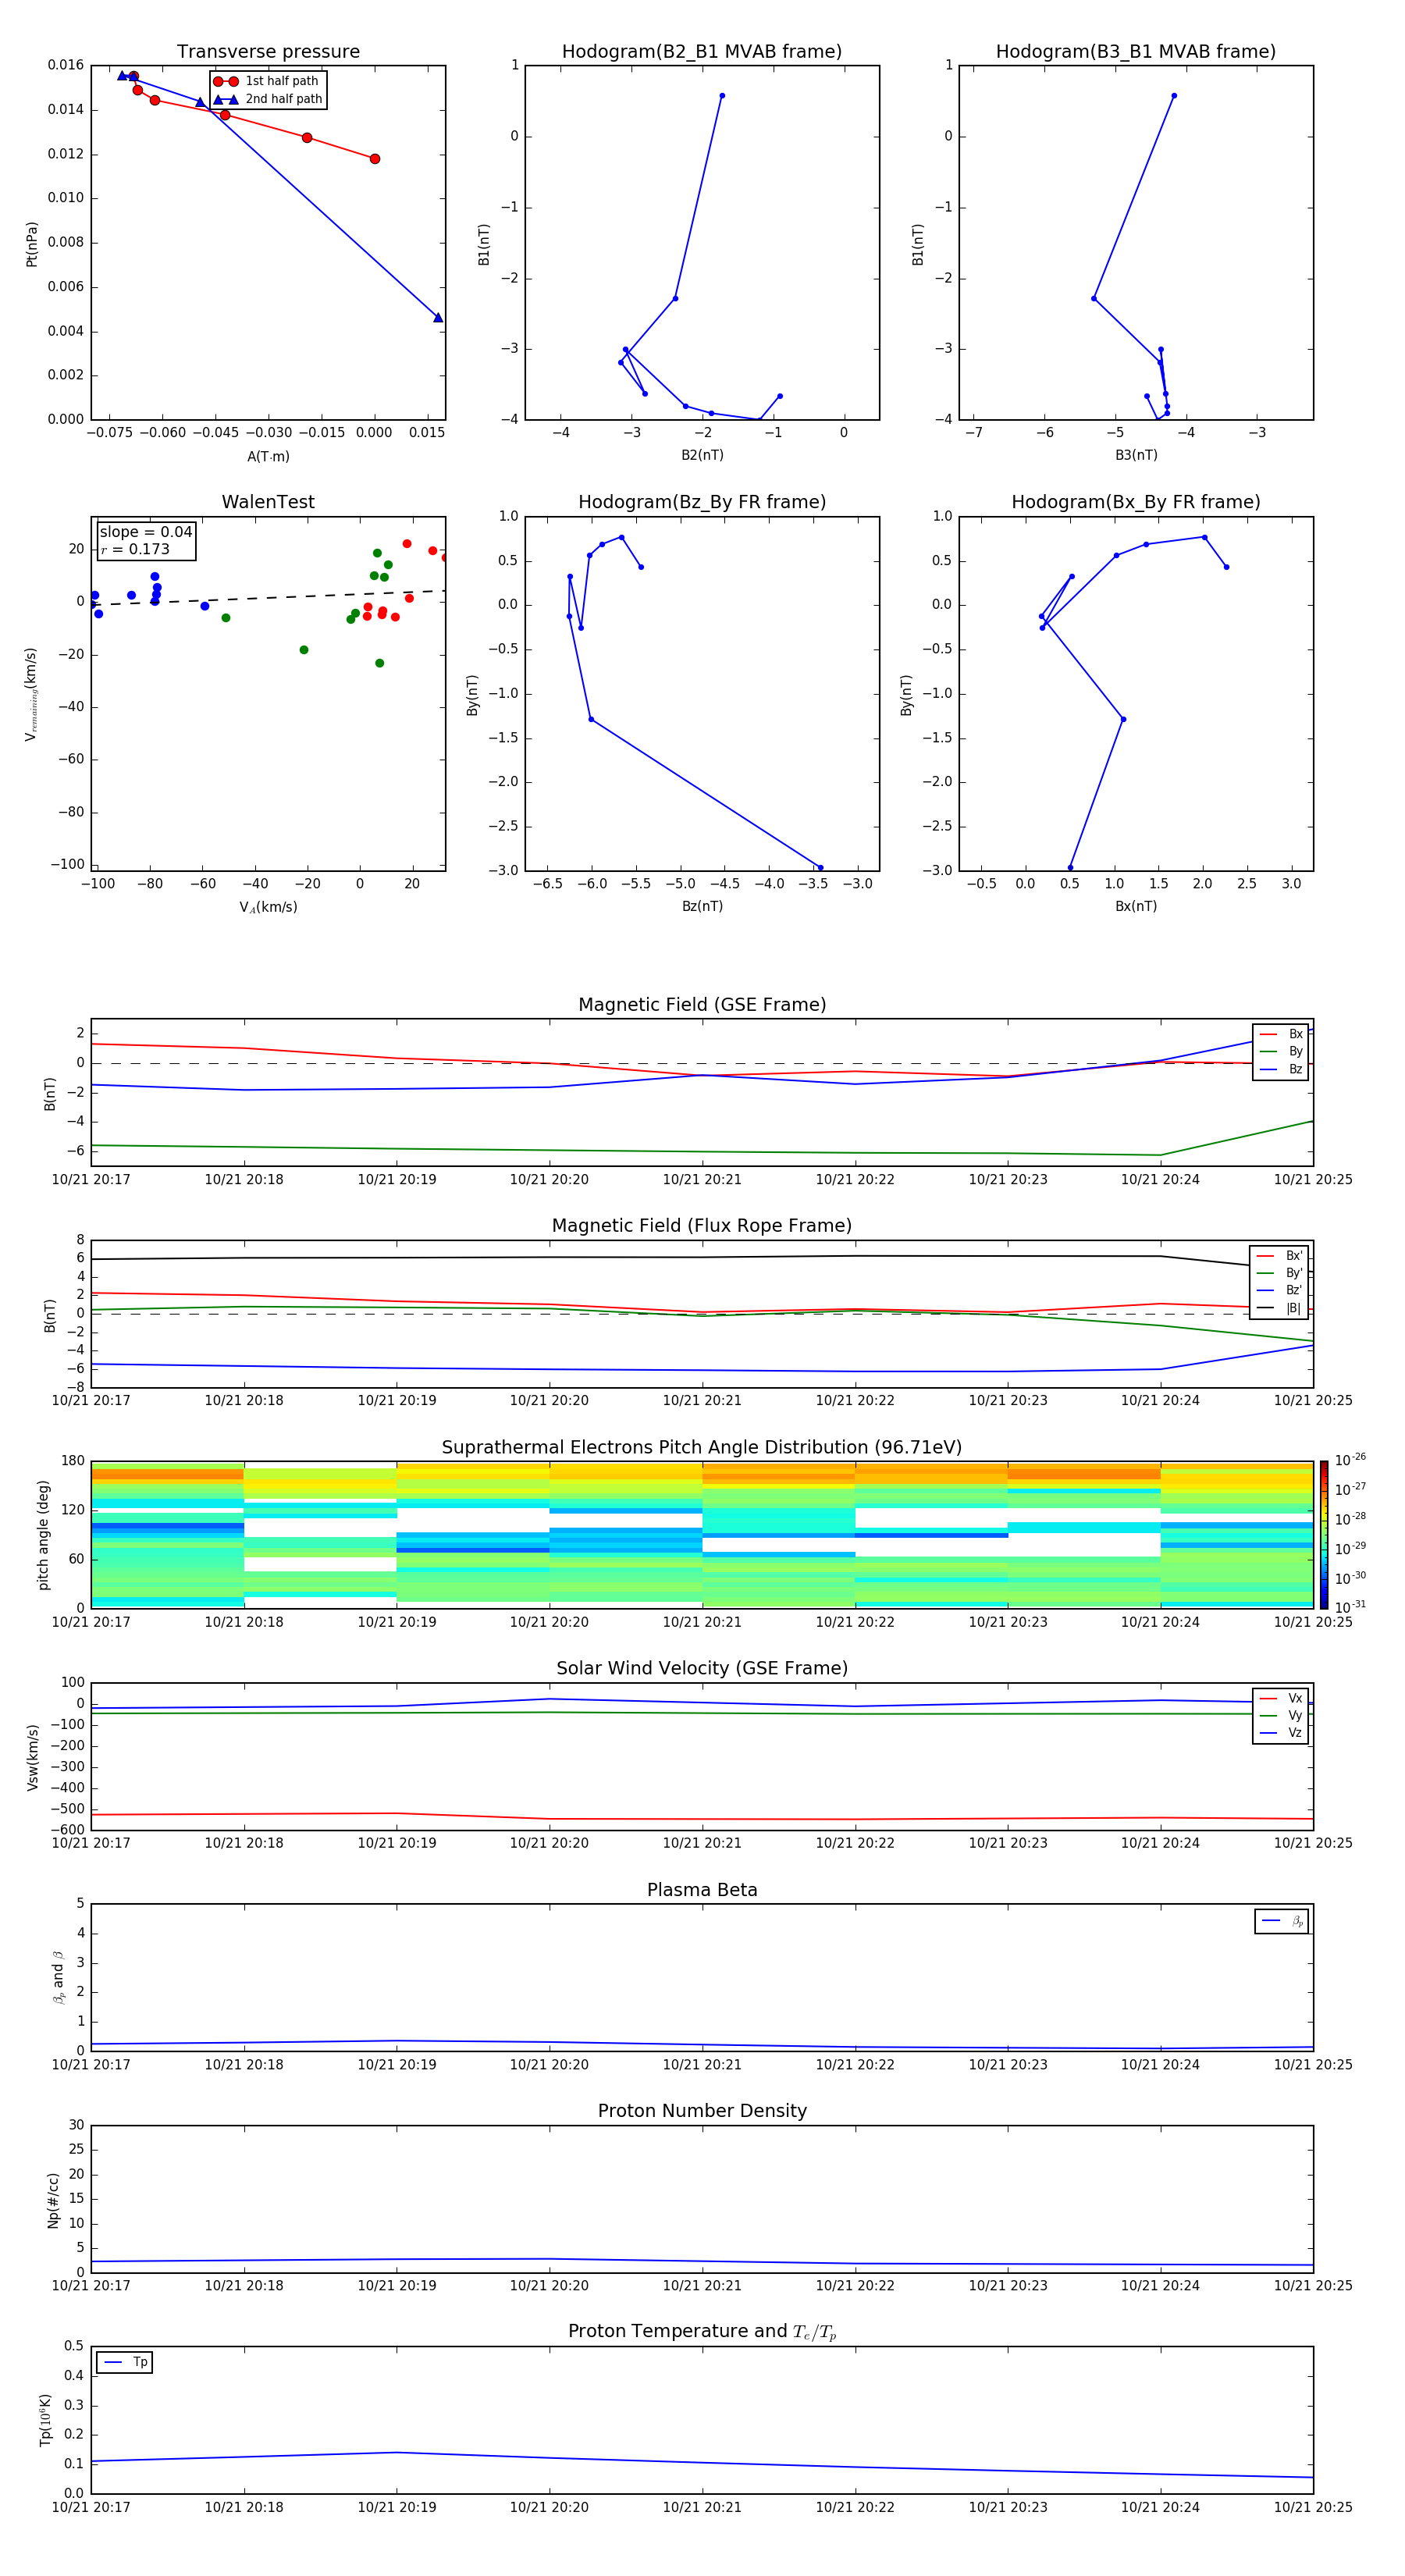The width and height of the screenshot is (1405, 2576).
Task: Click the 'Bx(nT)' x-axis label
Action: point(1136,906)
